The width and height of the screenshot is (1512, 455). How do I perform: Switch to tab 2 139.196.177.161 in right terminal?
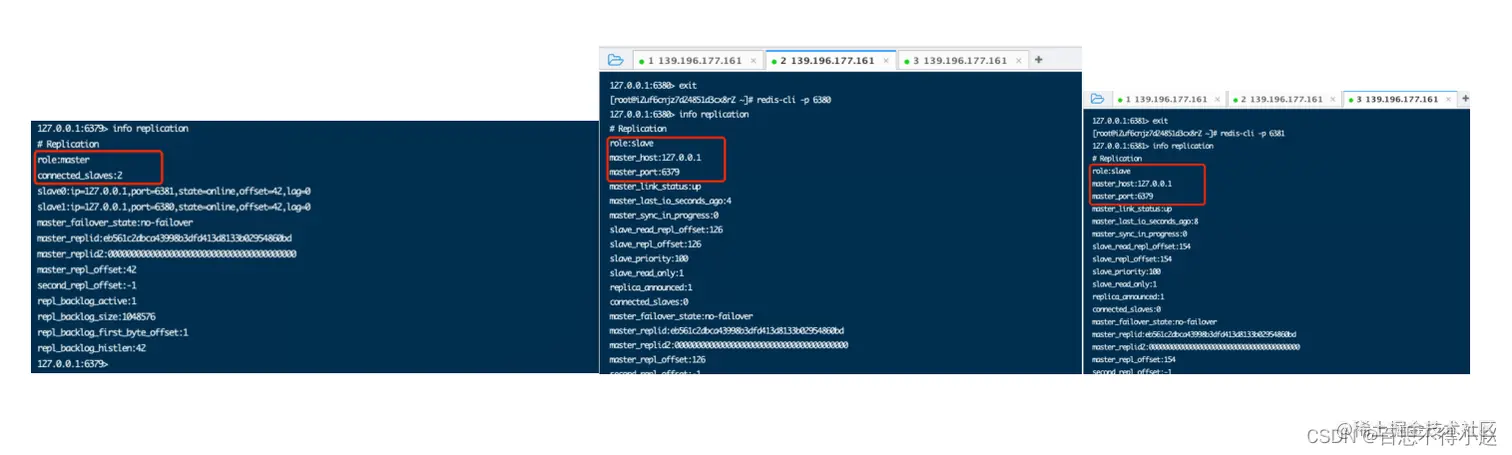tap(1283, 100)
